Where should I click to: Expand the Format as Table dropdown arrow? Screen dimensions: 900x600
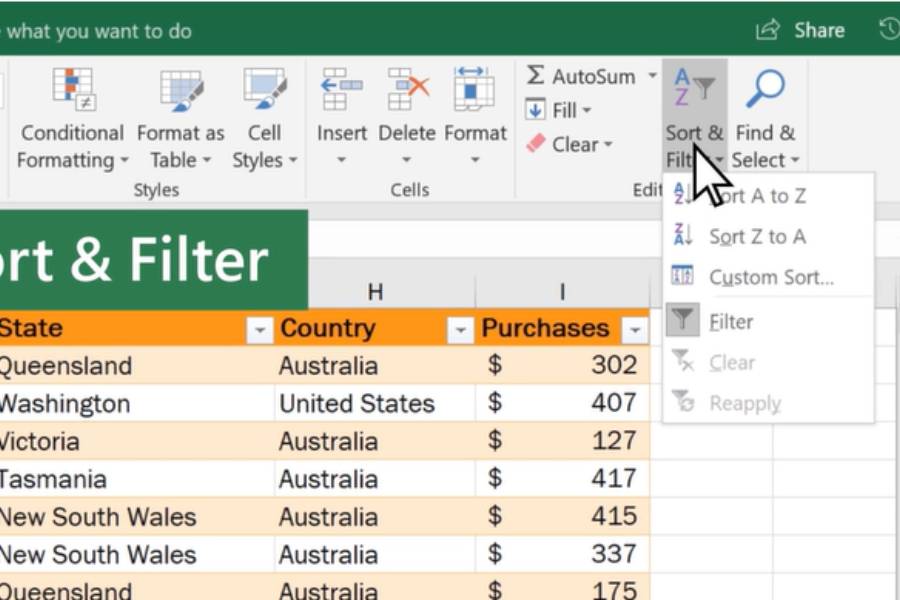pyautogui.click(x=207, y=160)
